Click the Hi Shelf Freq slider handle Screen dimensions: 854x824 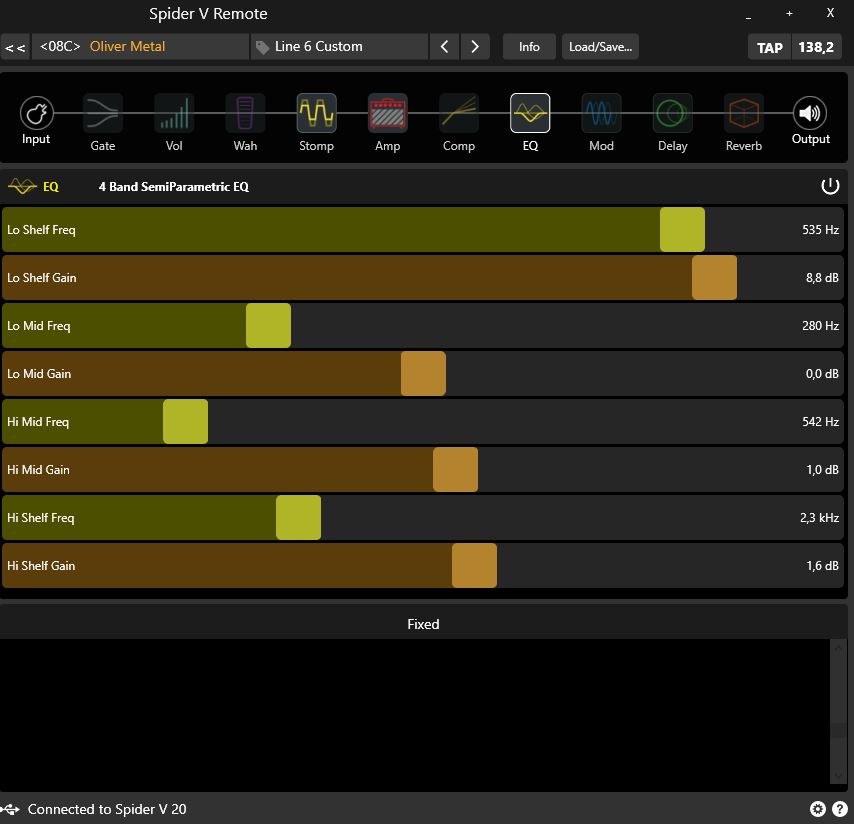pos(298,517)
